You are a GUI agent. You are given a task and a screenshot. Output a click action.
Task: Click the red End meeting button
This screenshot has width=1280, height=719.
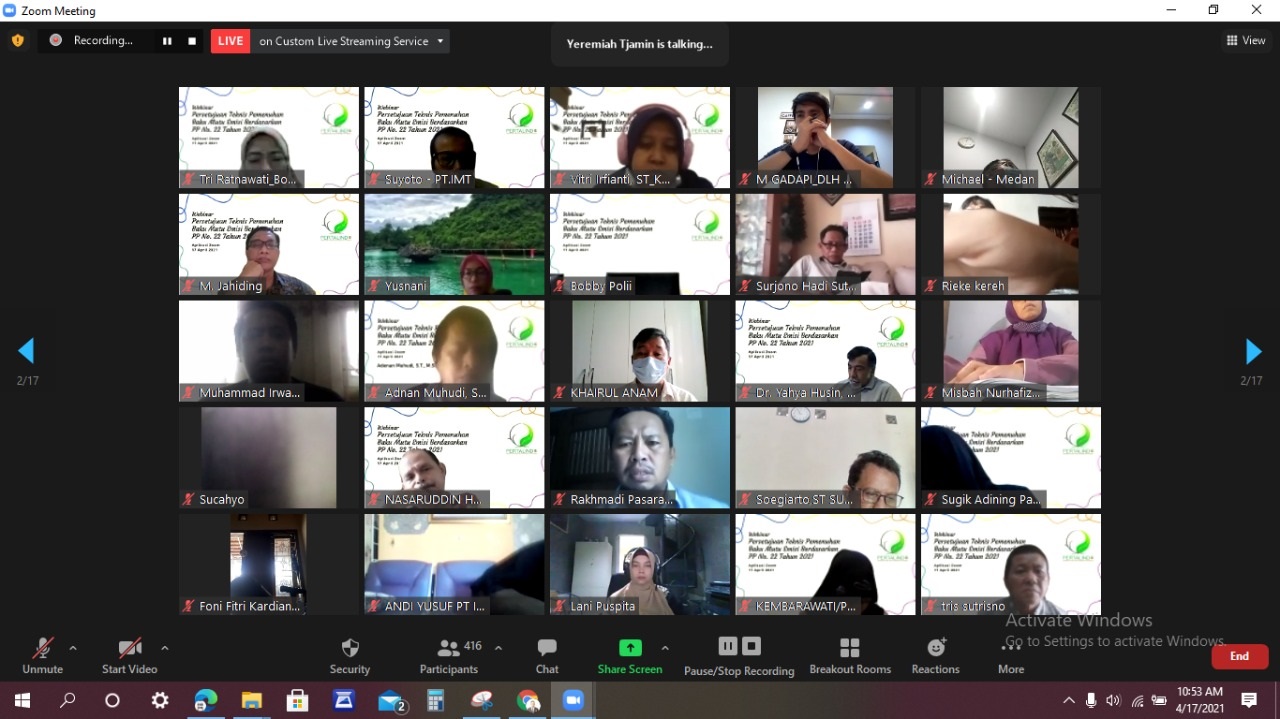point(1239,656)
